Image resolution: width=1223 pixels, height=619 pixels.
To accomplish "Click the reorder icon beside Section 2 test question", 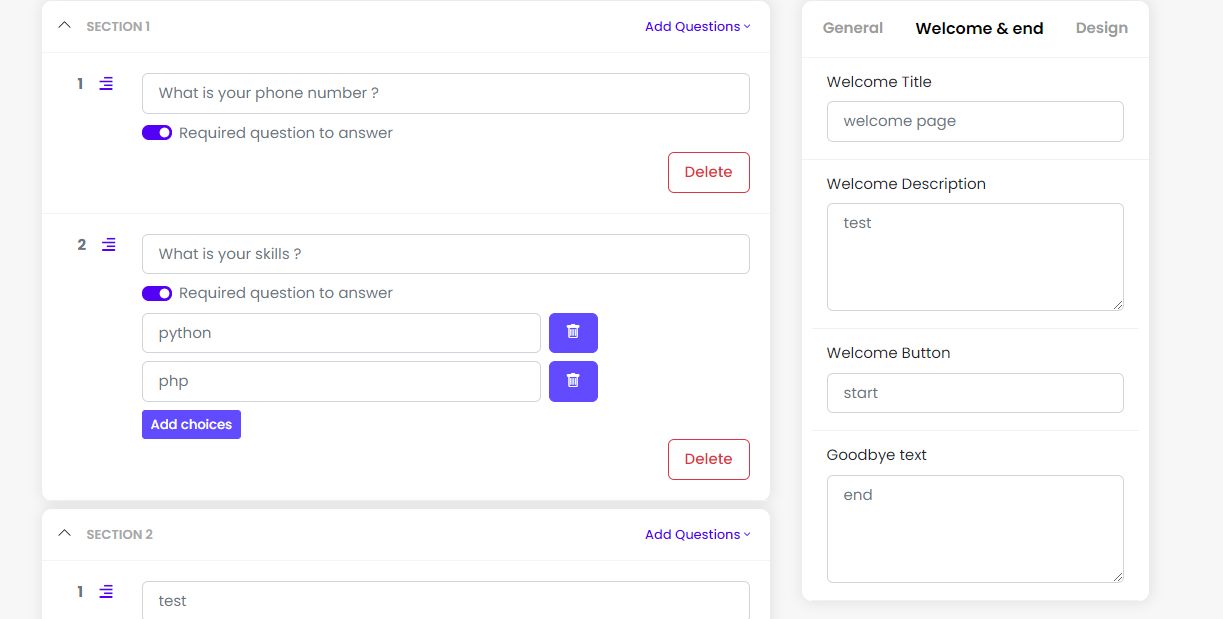I will [x=106, y=592].
